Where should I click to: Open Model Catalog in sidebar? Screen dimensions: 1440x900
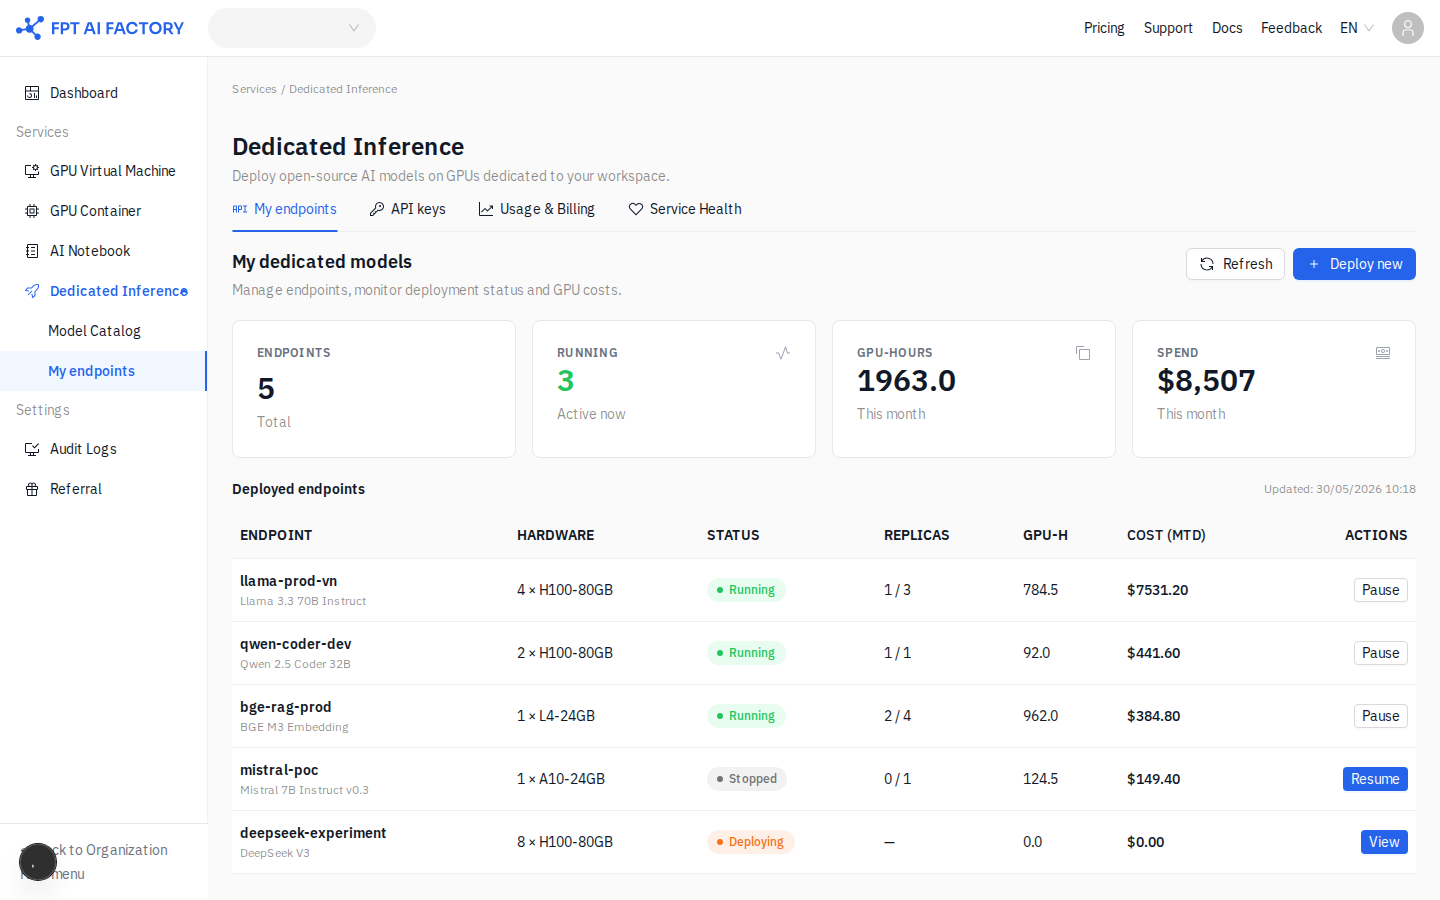pos(104,331)
